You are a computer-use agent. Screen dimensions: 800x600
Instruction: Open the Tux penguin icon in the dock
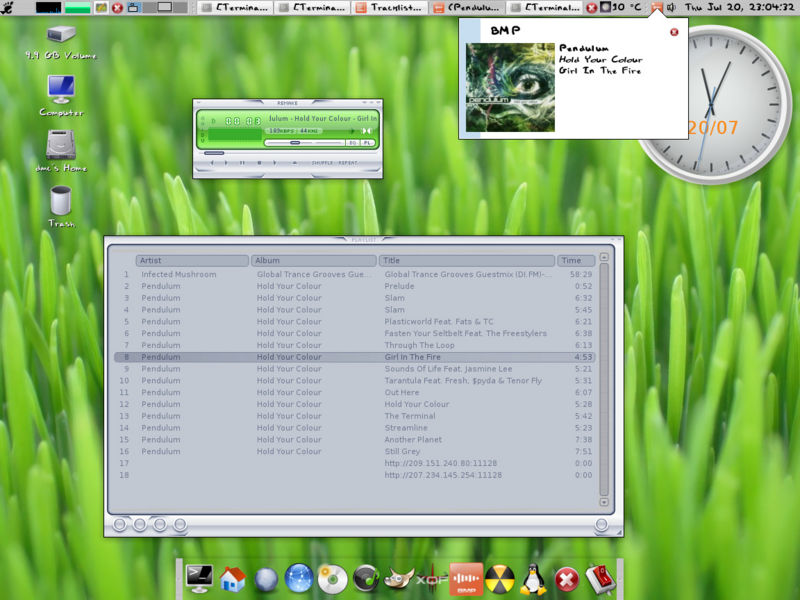click(x=533, y=579)
